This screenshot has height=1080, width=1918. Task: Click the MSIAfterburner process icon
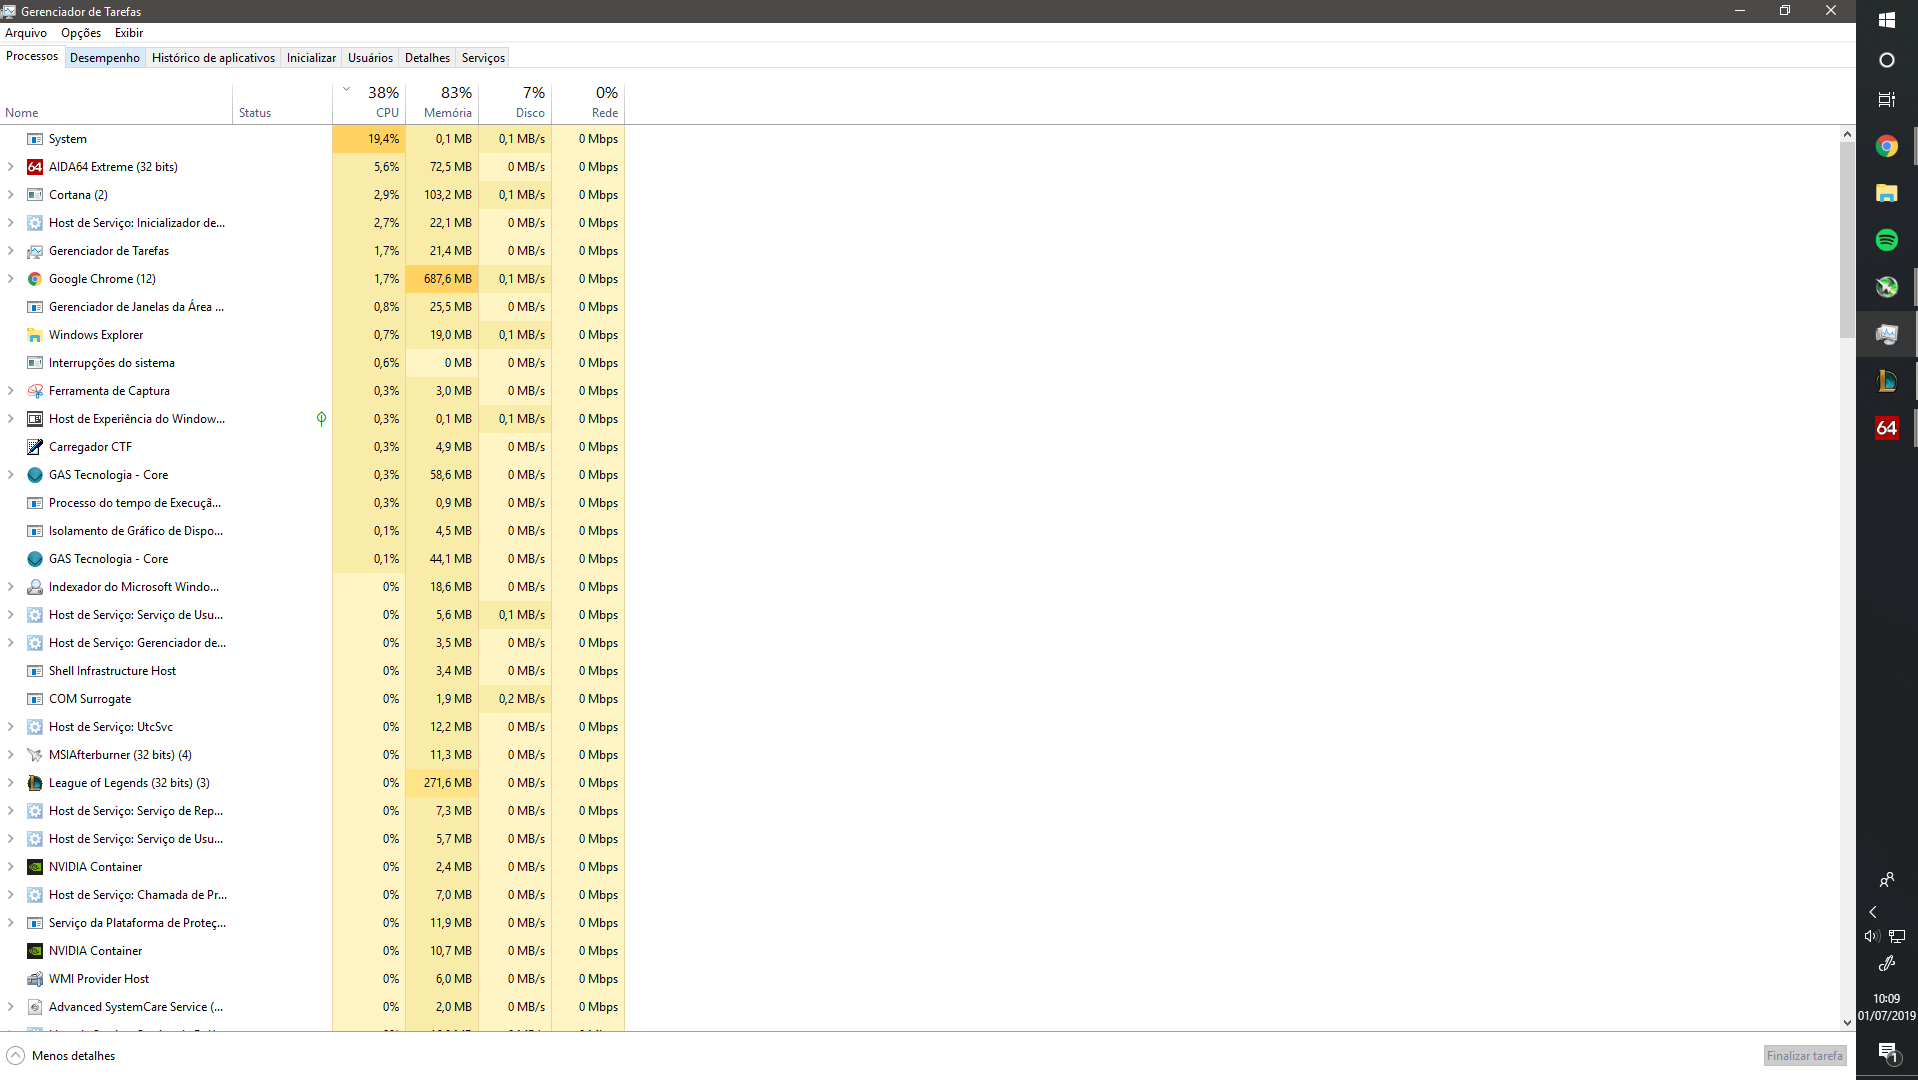pyautogui.click(x=35, y=755)
